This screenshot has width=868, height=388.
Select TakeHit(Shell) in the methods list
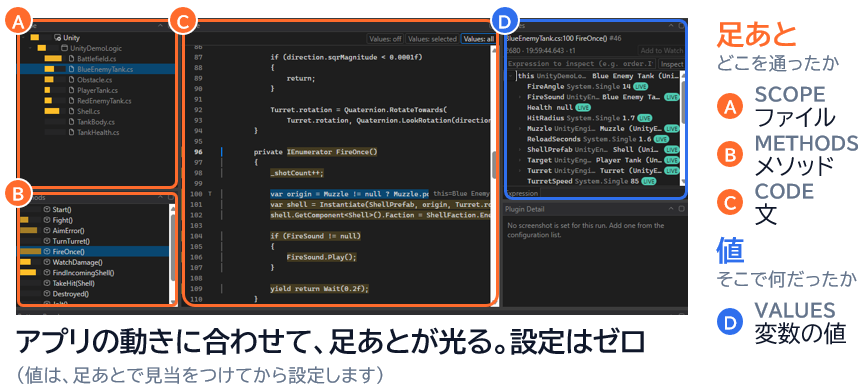(x=94, y=283)
